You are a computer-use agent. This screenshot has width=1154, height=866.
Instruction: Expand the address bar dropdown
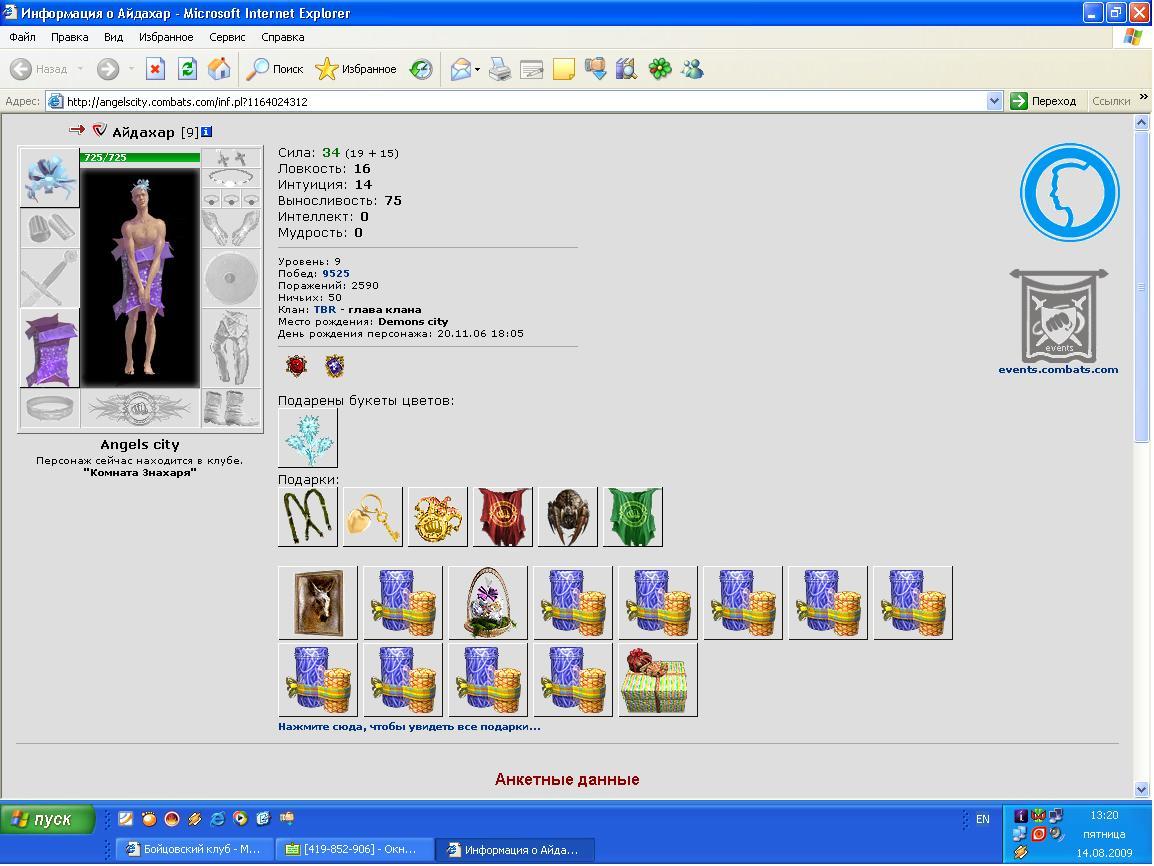tap(994, 101)
